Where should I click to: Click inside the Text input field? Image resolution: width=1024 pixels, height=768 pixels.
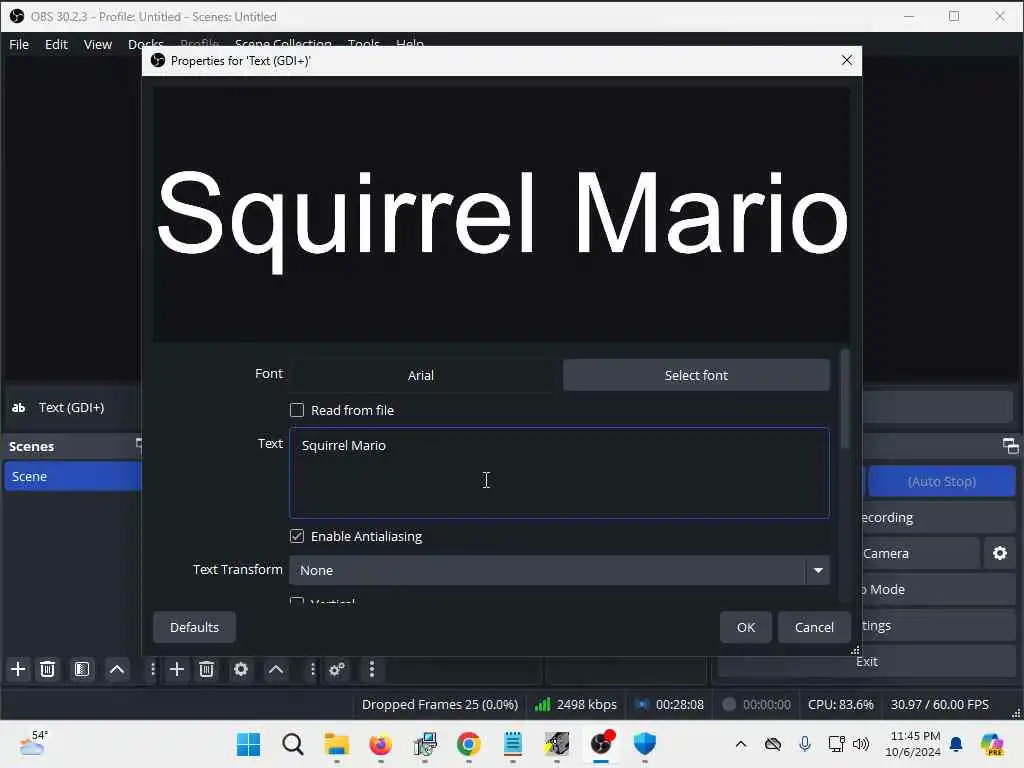(559, 473)
